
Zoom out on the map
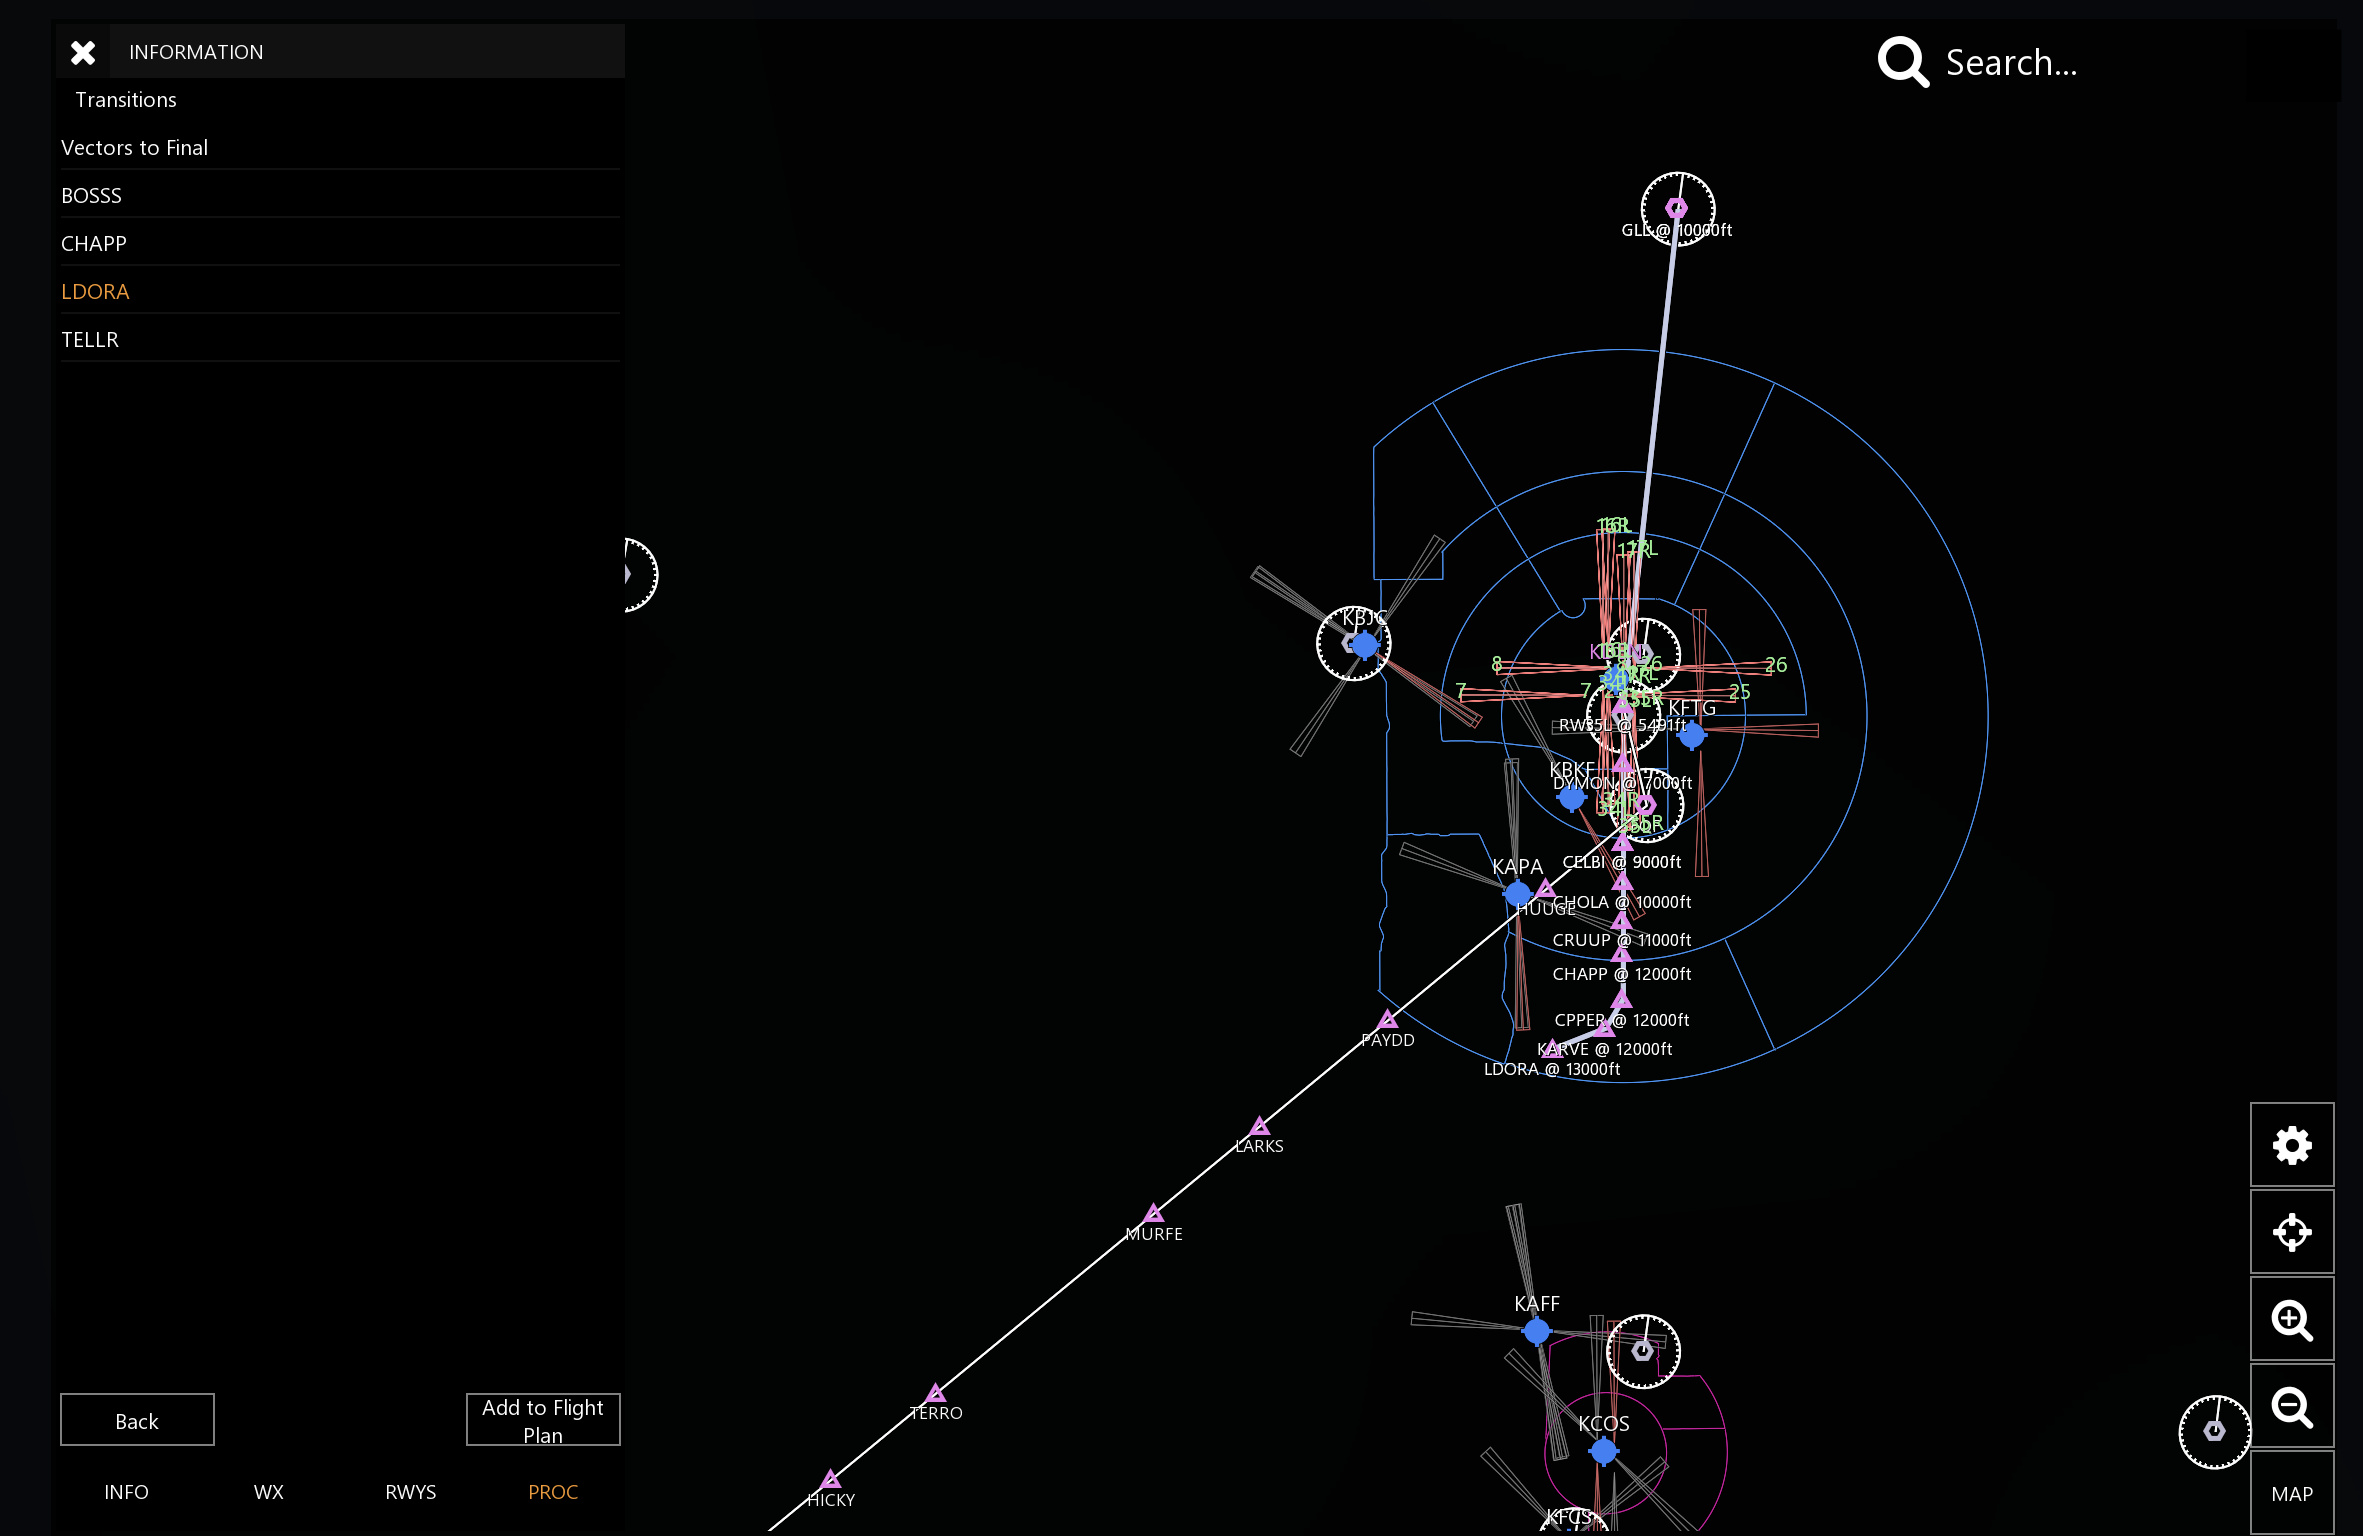(2292, 1406)
